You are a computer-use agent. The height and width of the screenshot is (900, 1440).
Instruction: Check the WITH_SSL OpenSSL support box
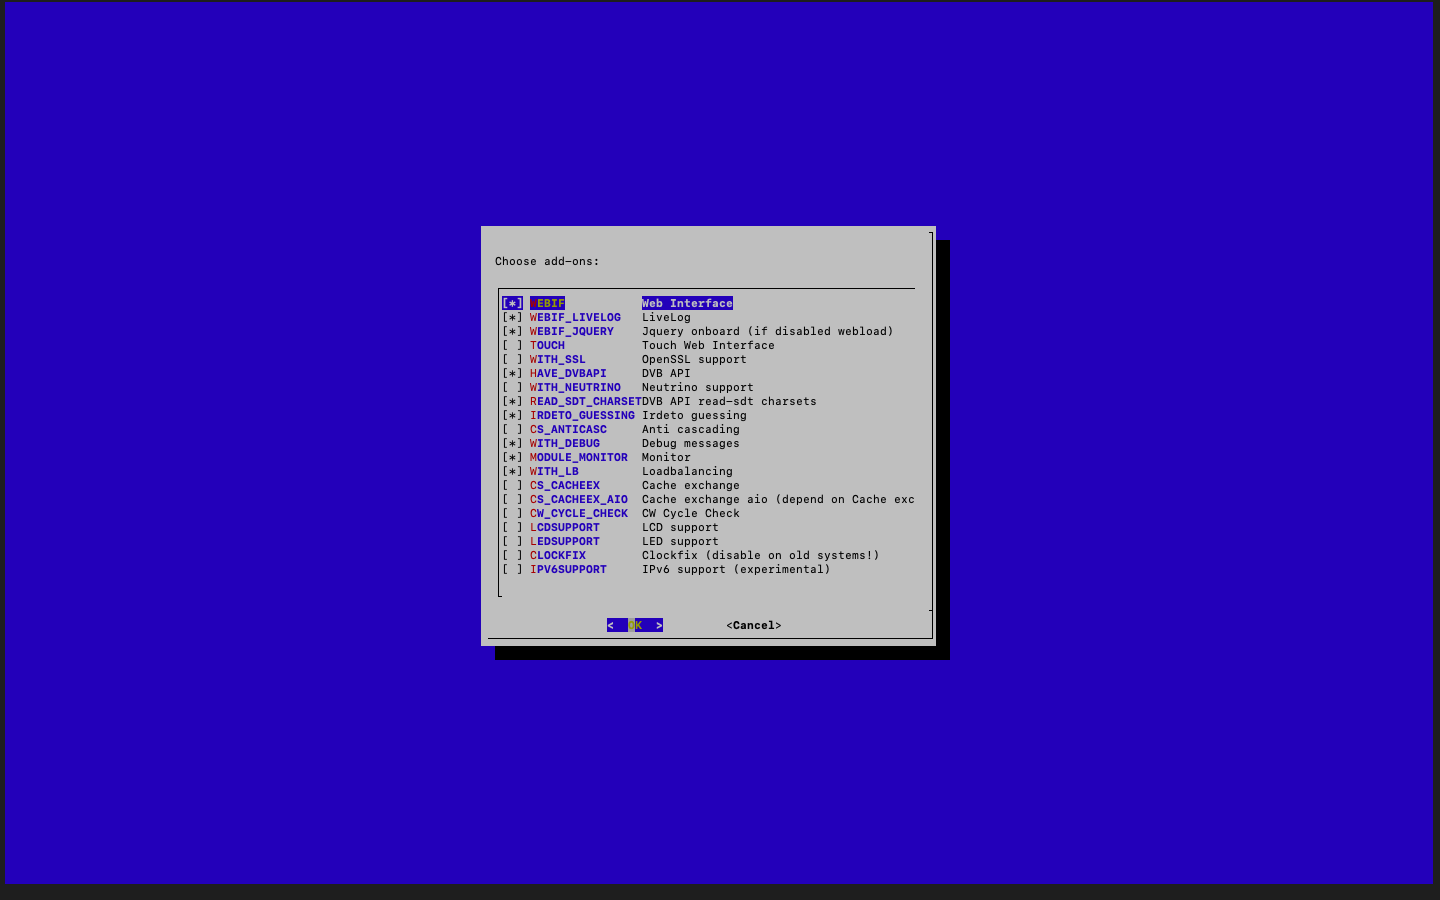pyautogui.click(x=512, y=359)
